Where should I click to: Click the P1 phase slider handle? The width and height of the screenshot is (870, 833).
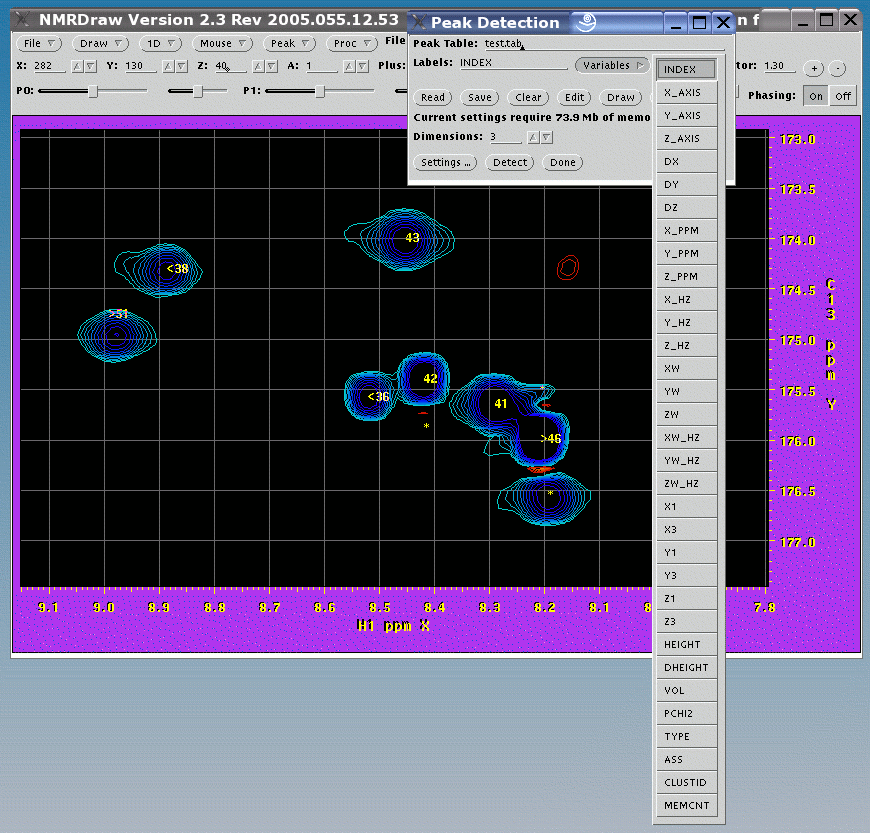pyautogui.click(x=320, y=91)
